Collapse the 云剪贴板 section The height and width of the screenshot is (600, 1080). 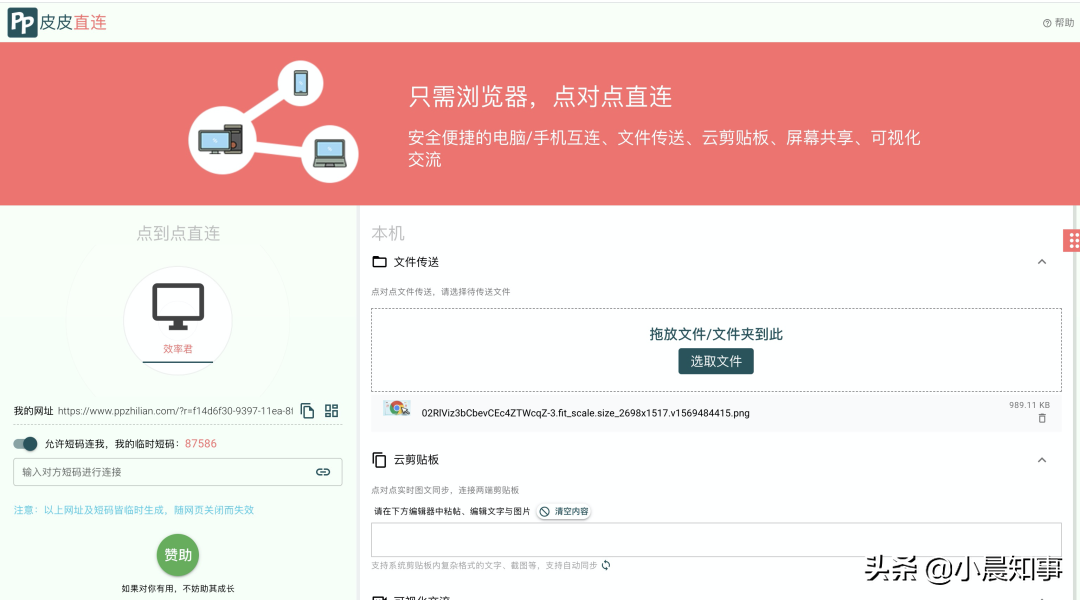click(1041, 457)
